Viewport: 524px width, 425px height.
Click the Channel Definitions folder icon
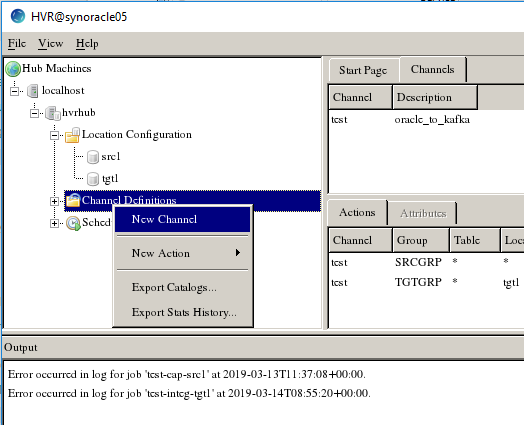(73, 200)
